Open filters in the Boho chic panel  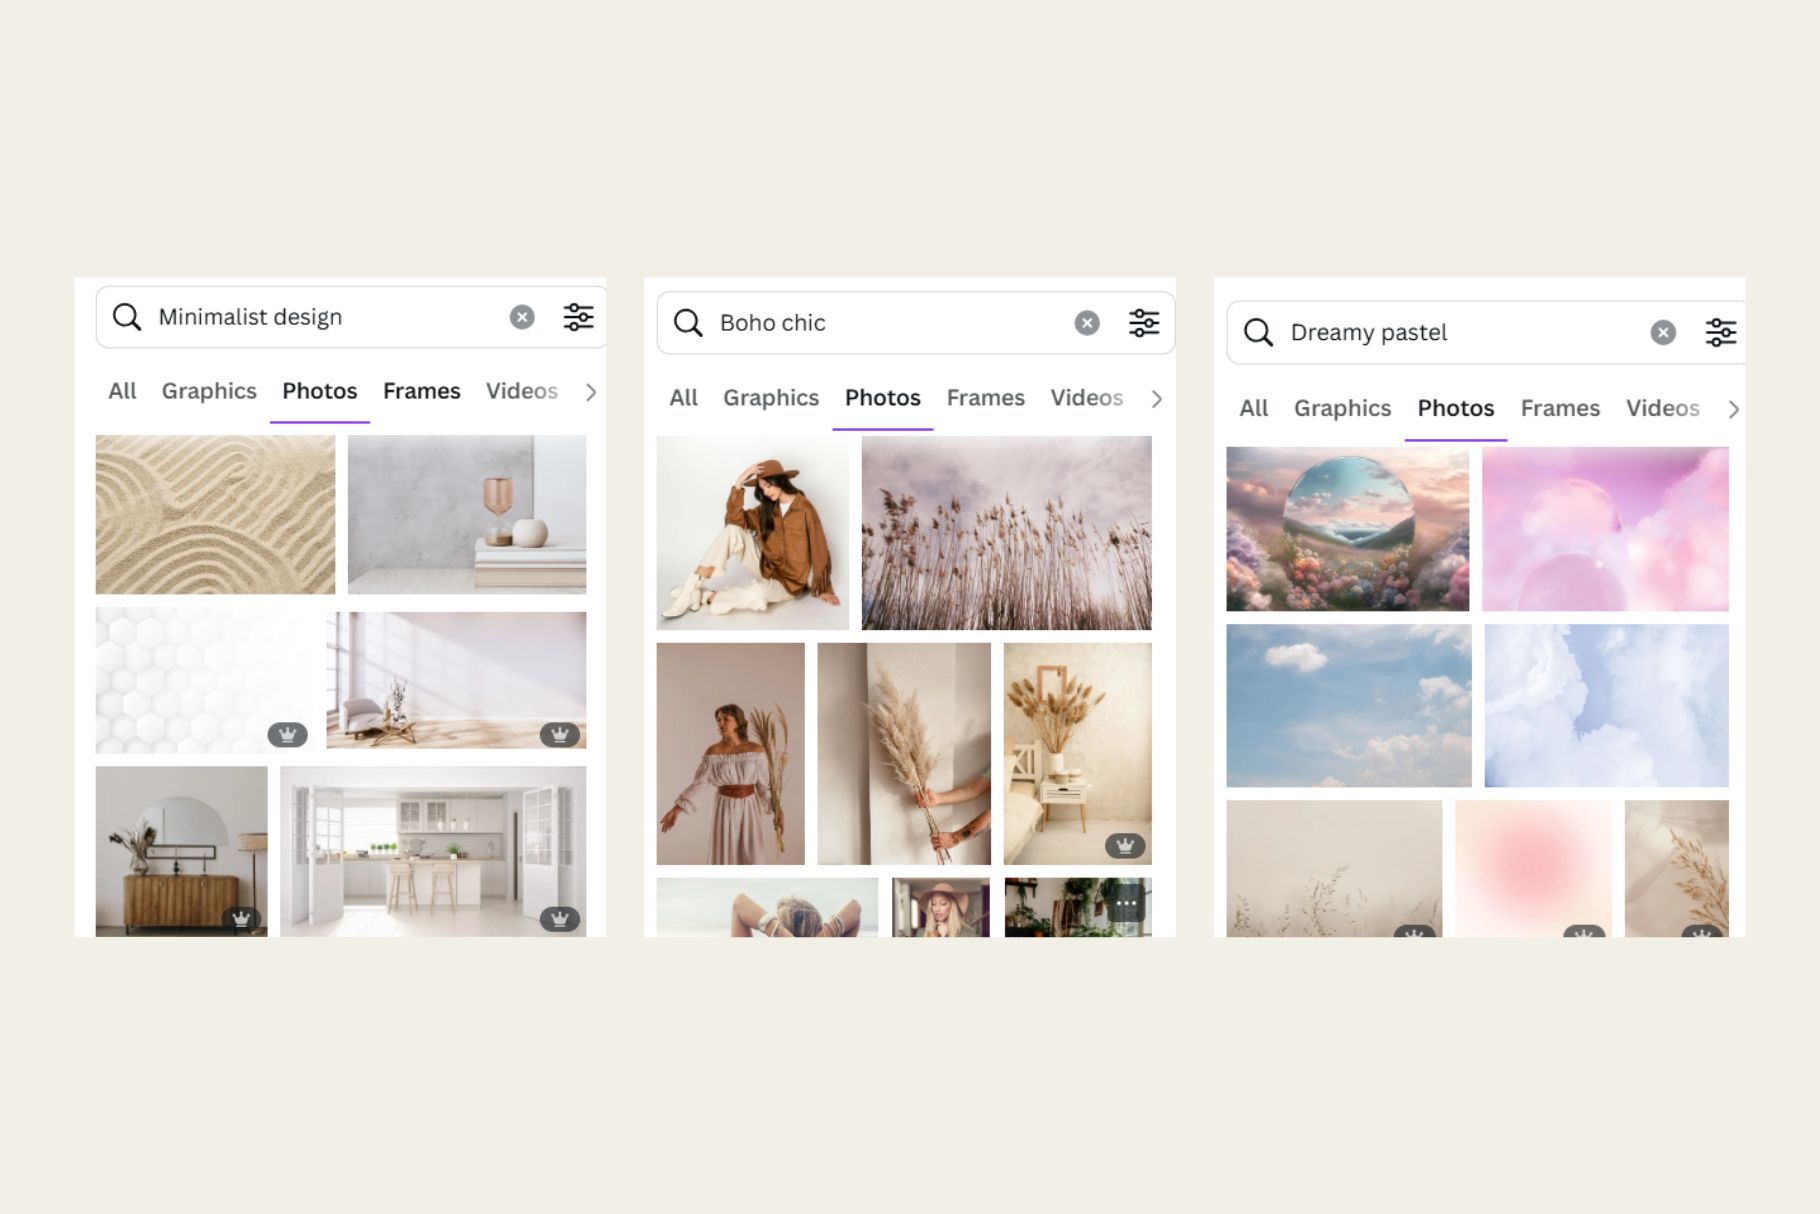pos(1144,323)
